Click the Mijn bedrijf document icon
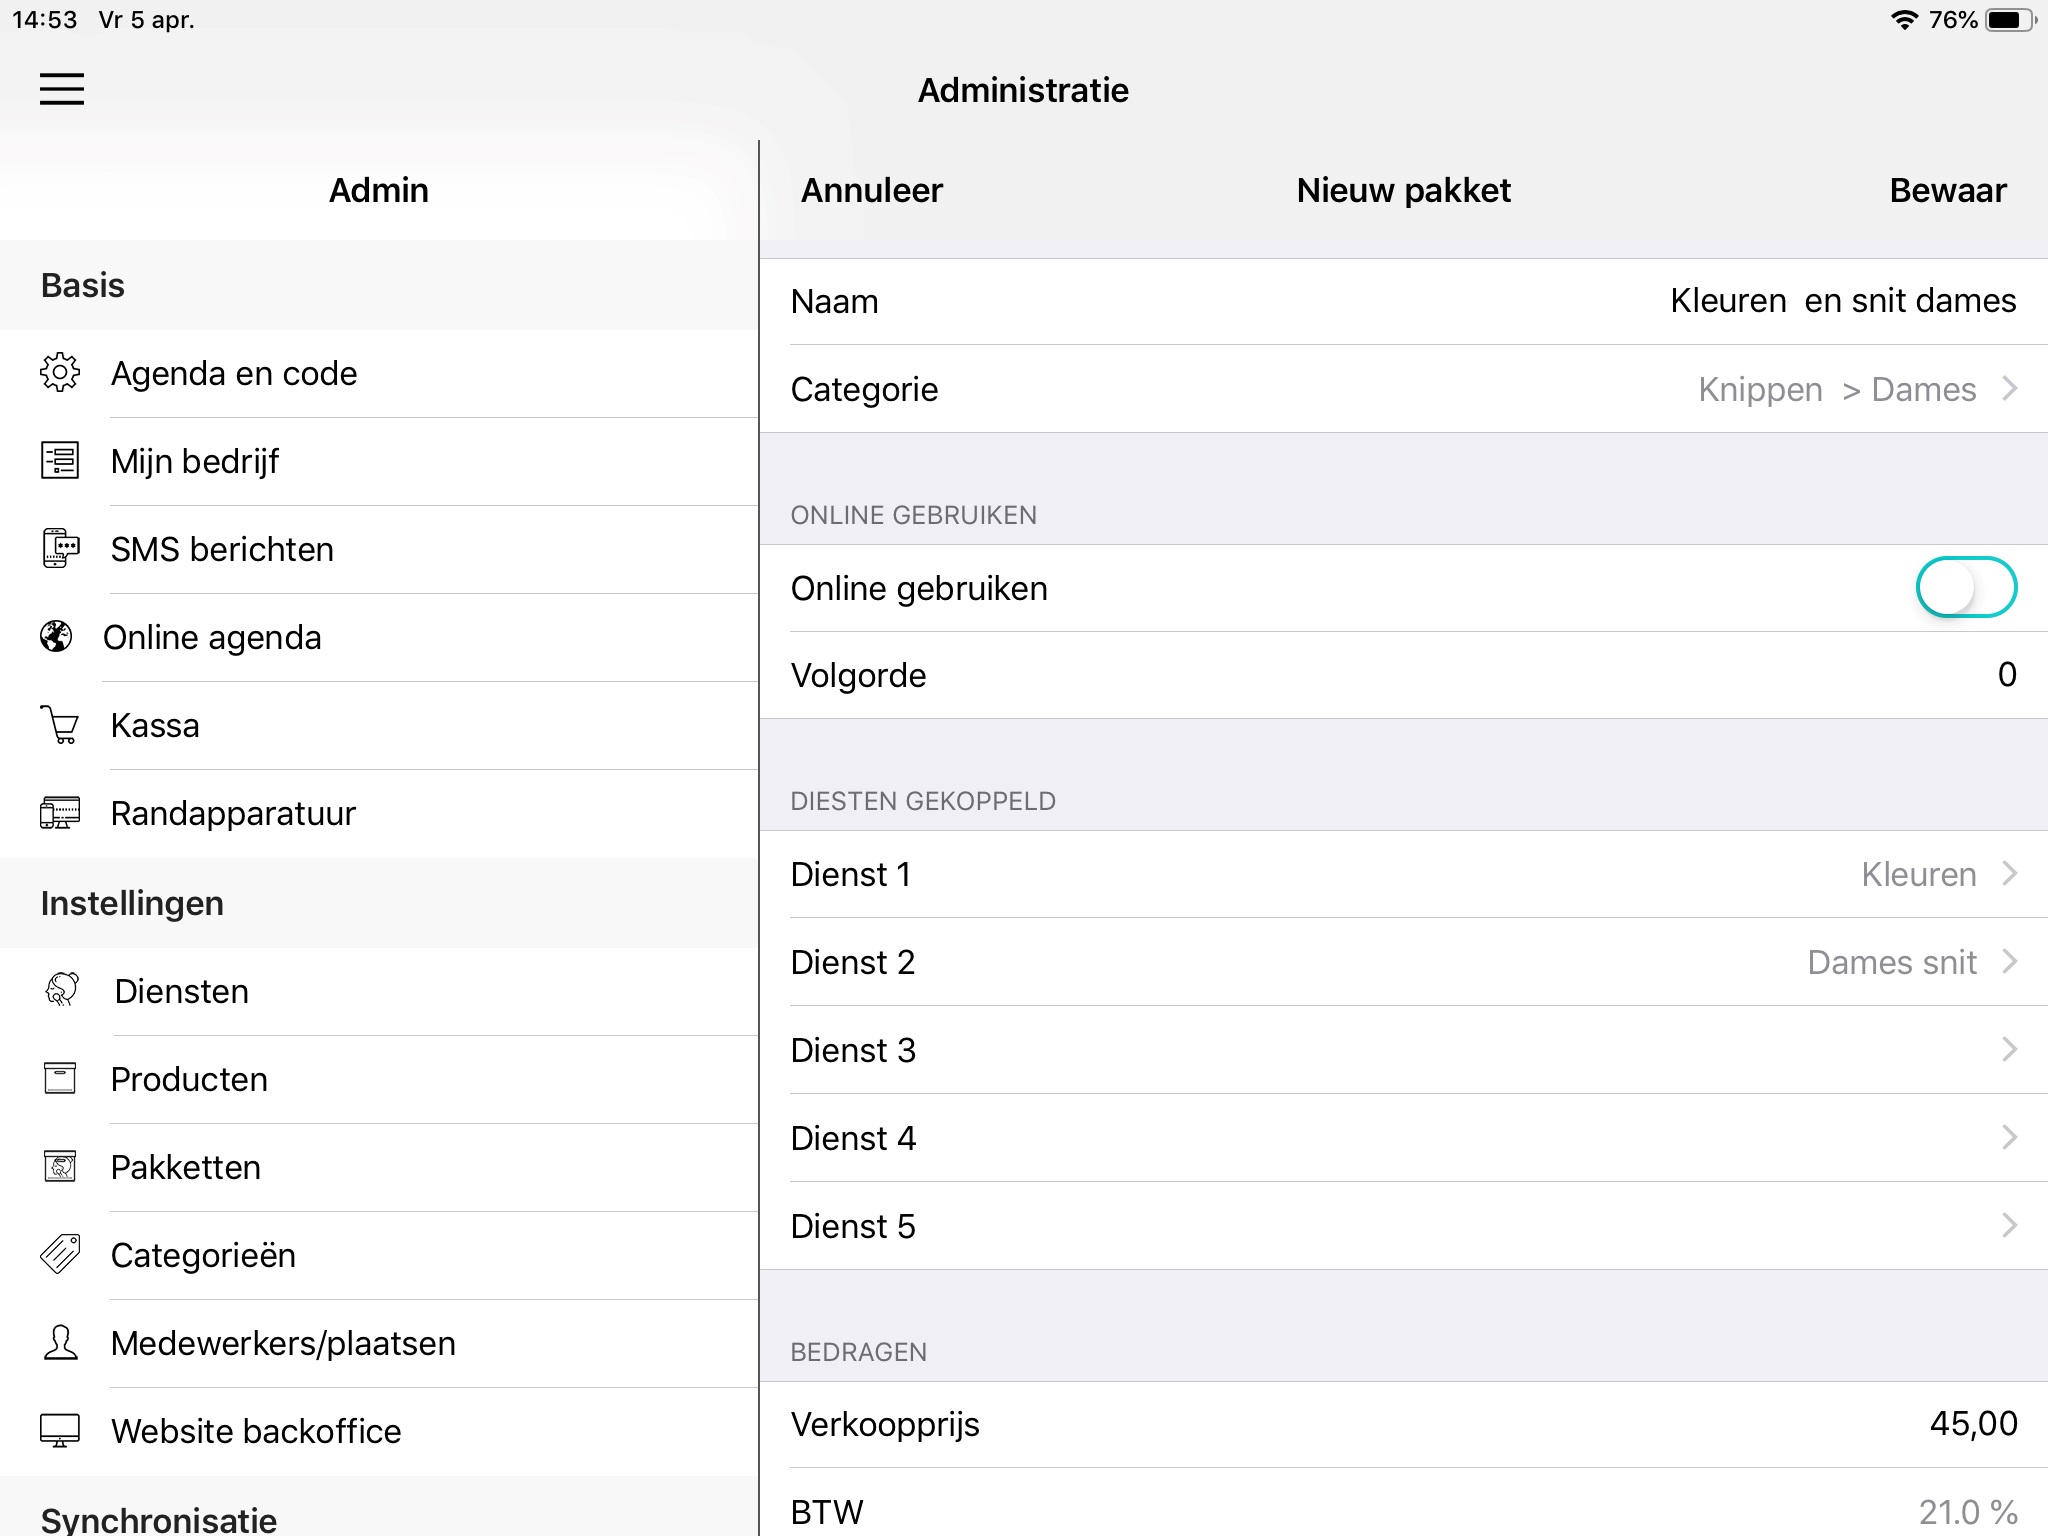Image resolution: width=2048 pixels, height=1536 pixels. pos(60,461)
